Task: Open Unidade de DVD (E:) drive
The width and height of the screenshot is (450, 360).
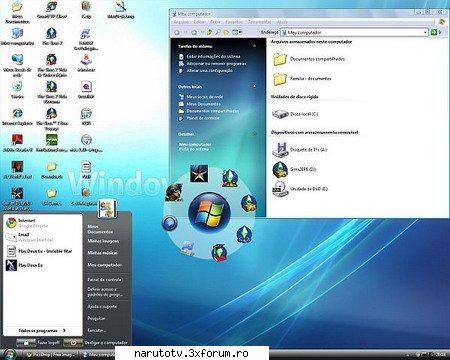Action: [300, 189]
